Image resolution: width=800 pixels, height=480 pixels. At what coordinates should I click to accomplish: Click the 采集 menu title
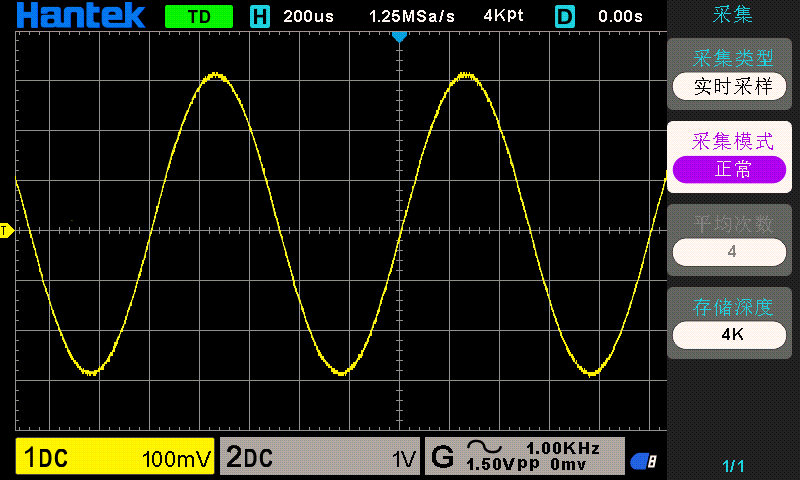tap(732, 15)
